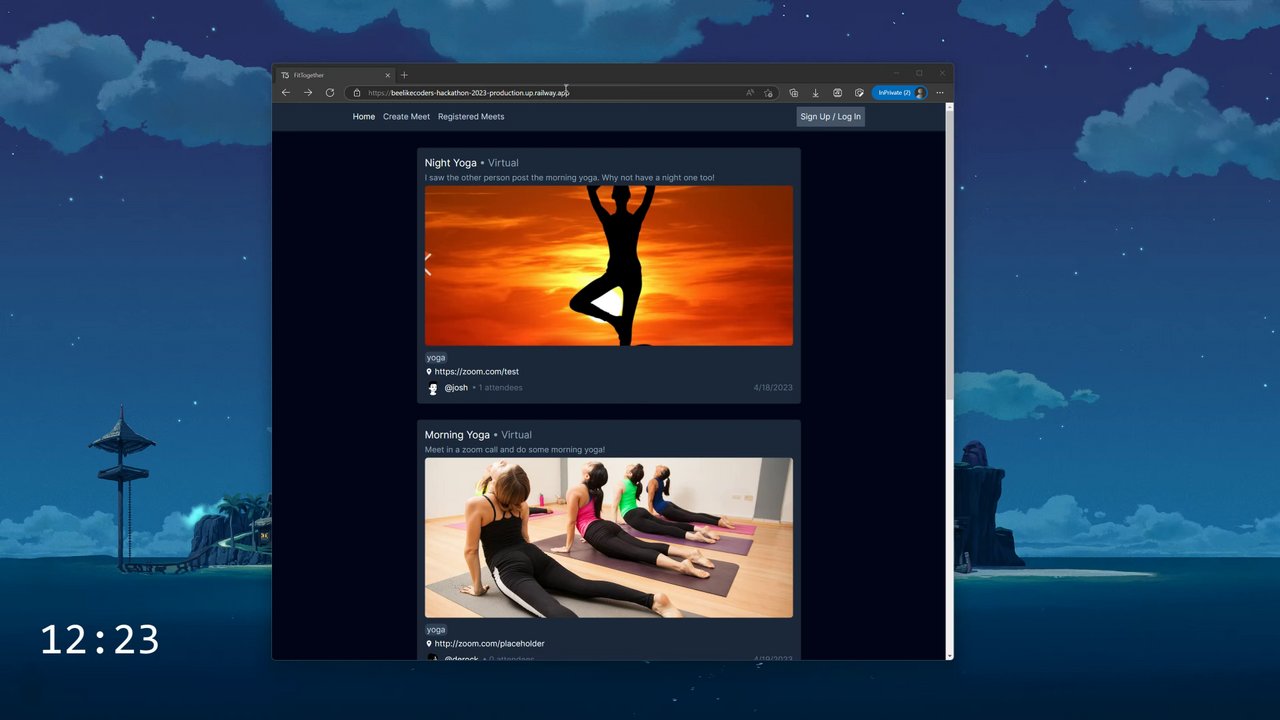Viewport: 1280px width, 720px height.
Task: Open the Read aloud icon in address bar
Action: click(x=750, y=93)
